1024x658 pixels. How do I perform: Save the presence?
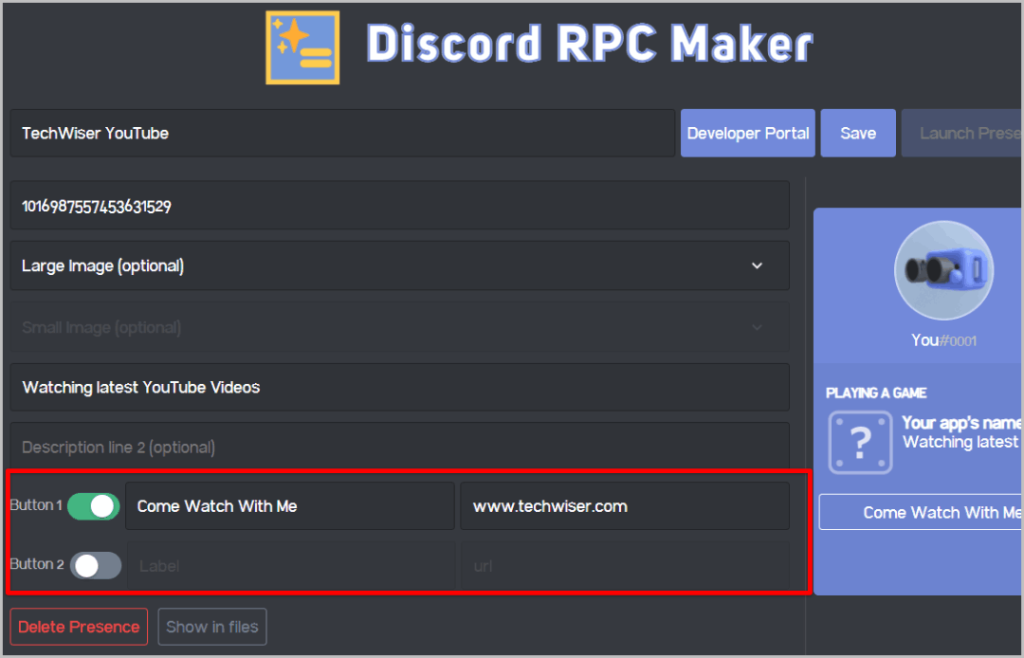pos(858,133)
